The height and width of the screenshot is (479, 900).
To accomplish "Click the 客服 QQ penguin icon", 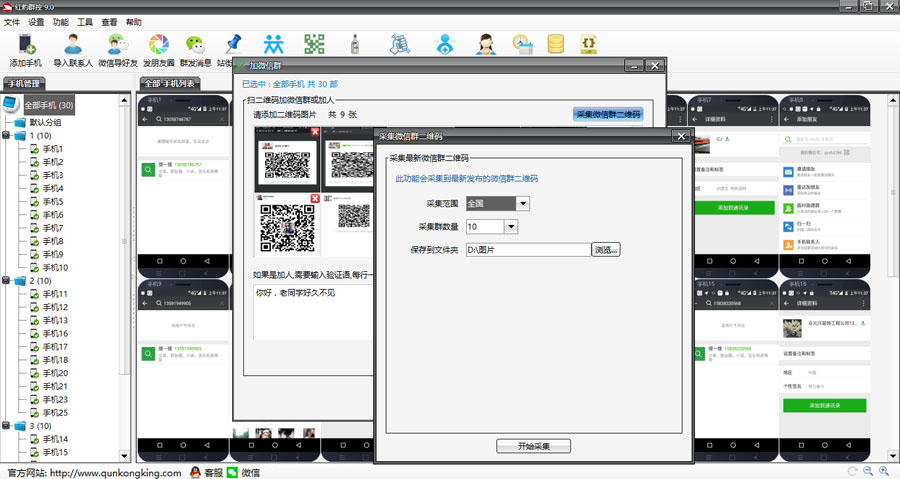I will pyautogui.click(x=195, y=472).
